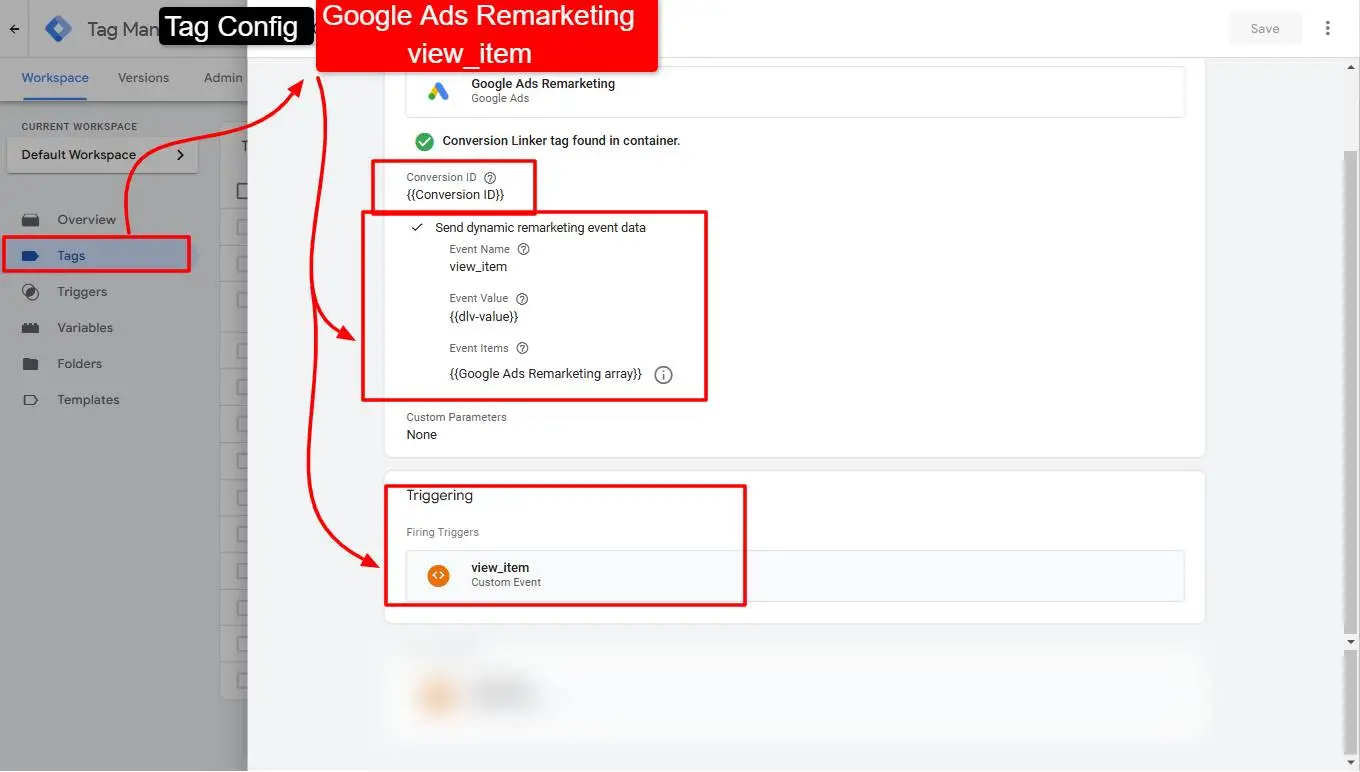Click the green Conversion Linker checkmark icon
The height and width of the screenshot is (772, 1360).
coord(424,141)
